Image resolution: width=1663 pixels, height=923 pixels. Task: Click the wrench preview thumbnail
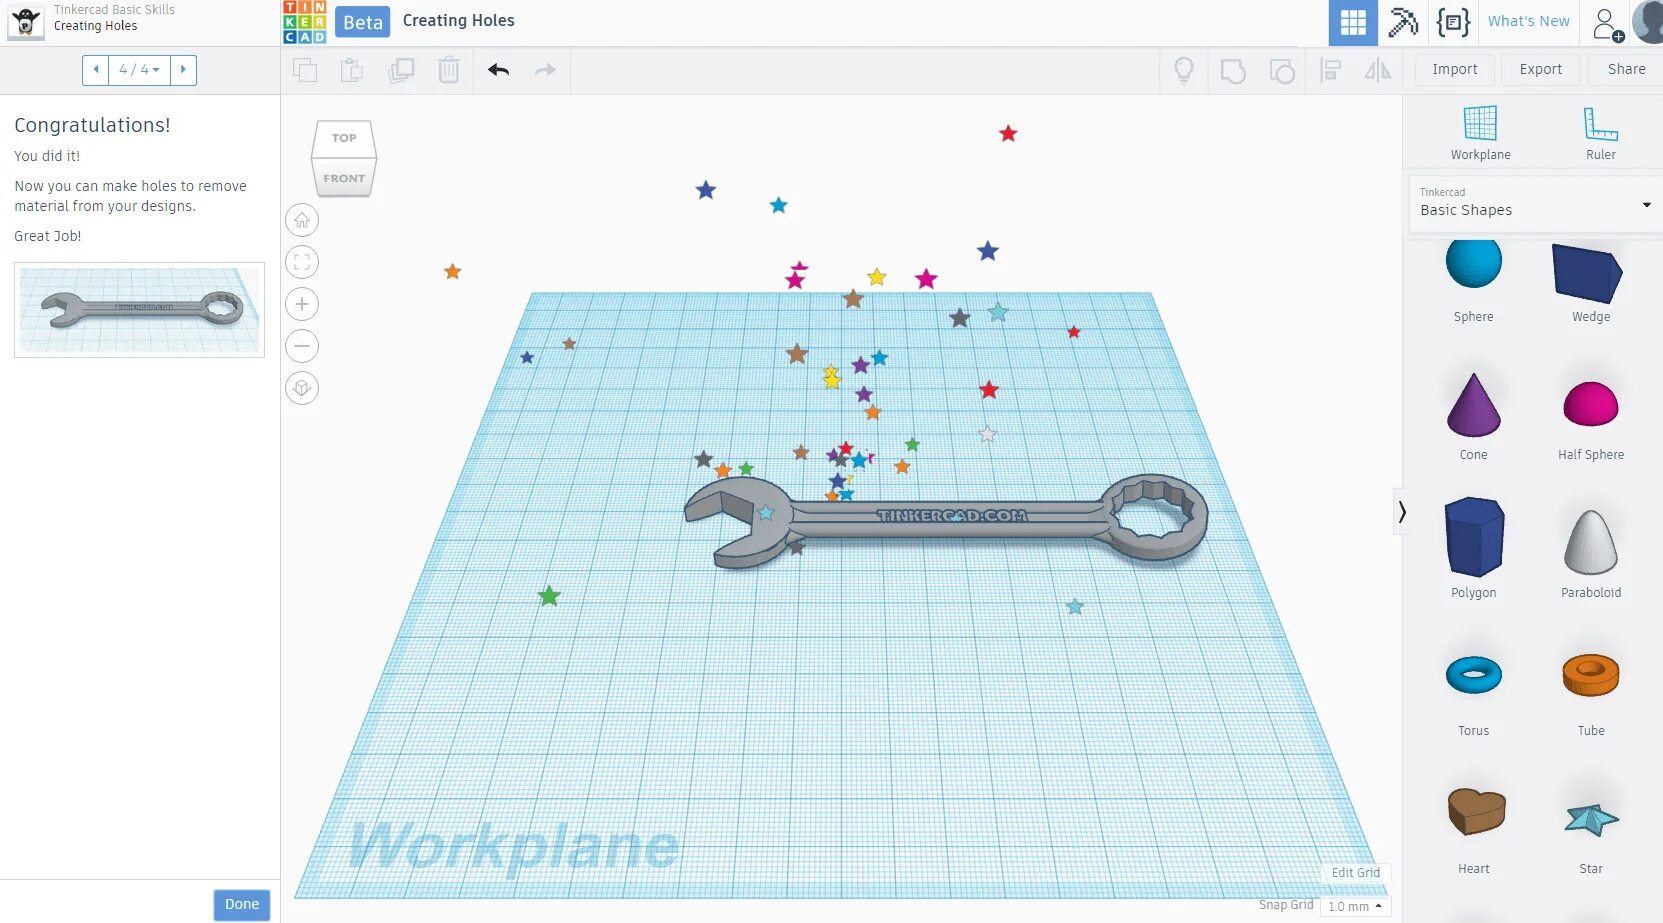[140, 310]
